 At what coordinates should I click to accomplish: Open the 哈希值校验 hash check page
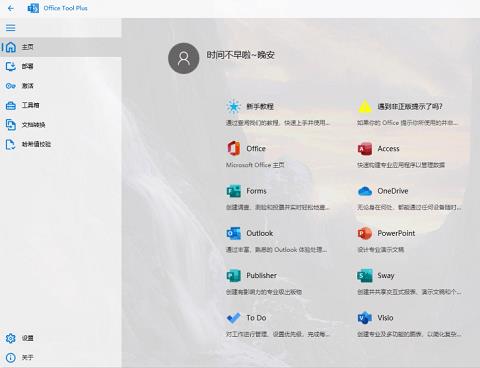[x=61, y=144]
